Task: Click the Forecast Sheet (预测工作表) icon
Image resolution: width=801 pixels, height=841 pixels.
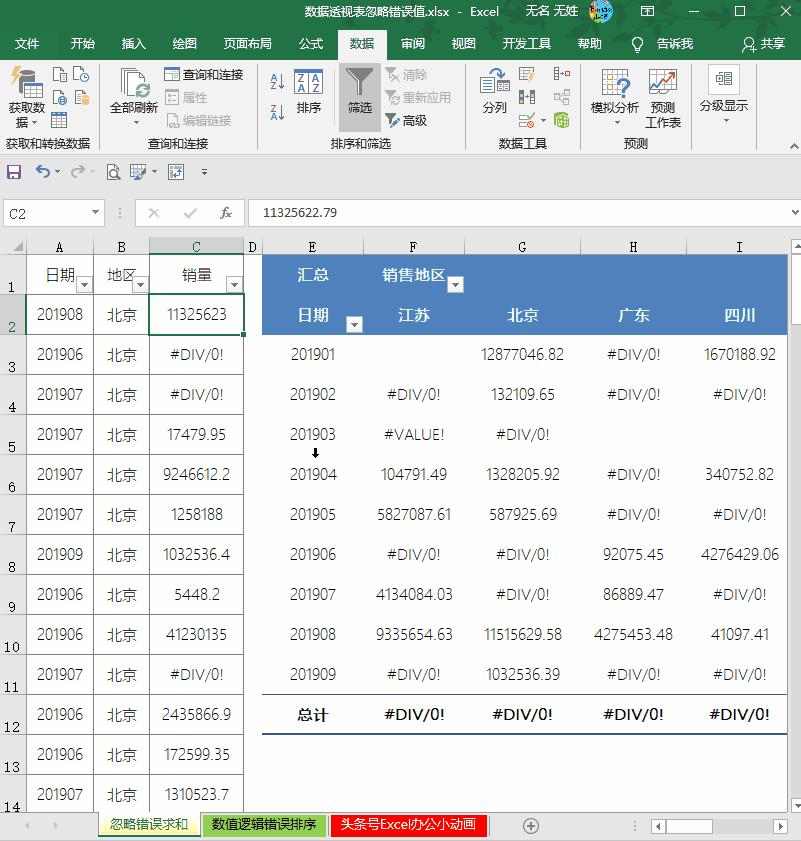Action: (662, 94)
